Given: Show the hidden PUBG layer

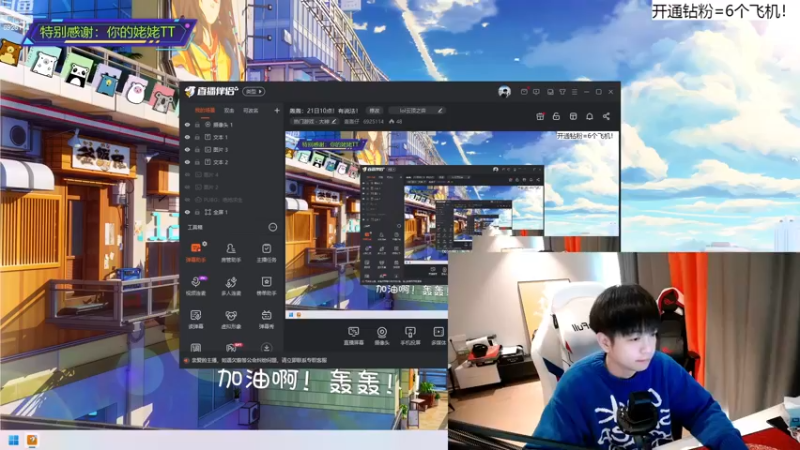Looking at the screenshot, I should (x=187, y=199).
